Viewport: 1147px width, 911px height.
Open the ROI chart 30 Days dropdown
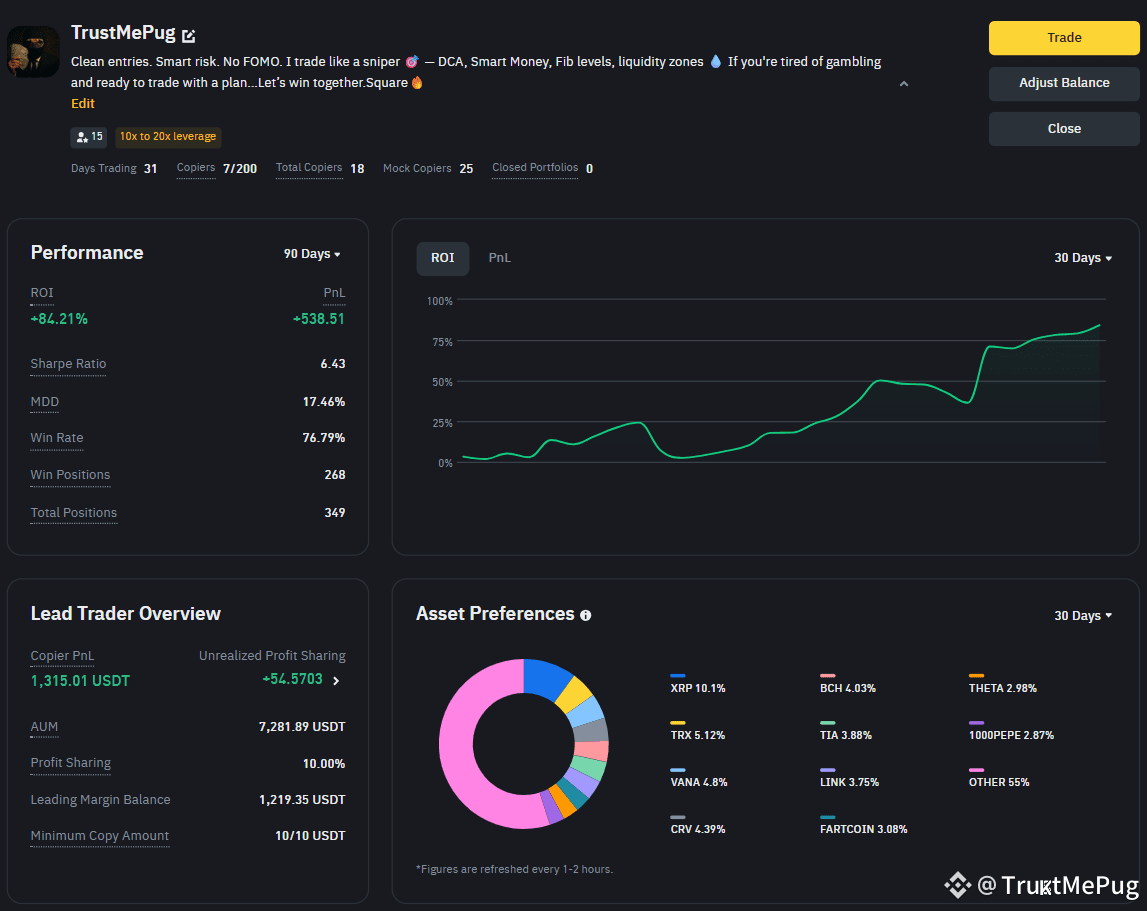pyautogui.click(x=1083, y=258)
